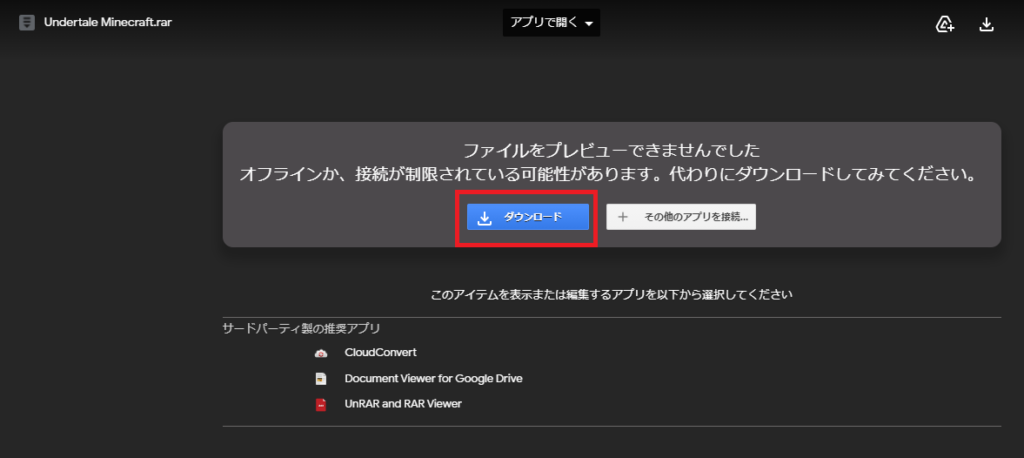This screenshot has width=1024, height=458.
Task: Click the blue ダウンロード button
Action: click(x=528, y=218)
